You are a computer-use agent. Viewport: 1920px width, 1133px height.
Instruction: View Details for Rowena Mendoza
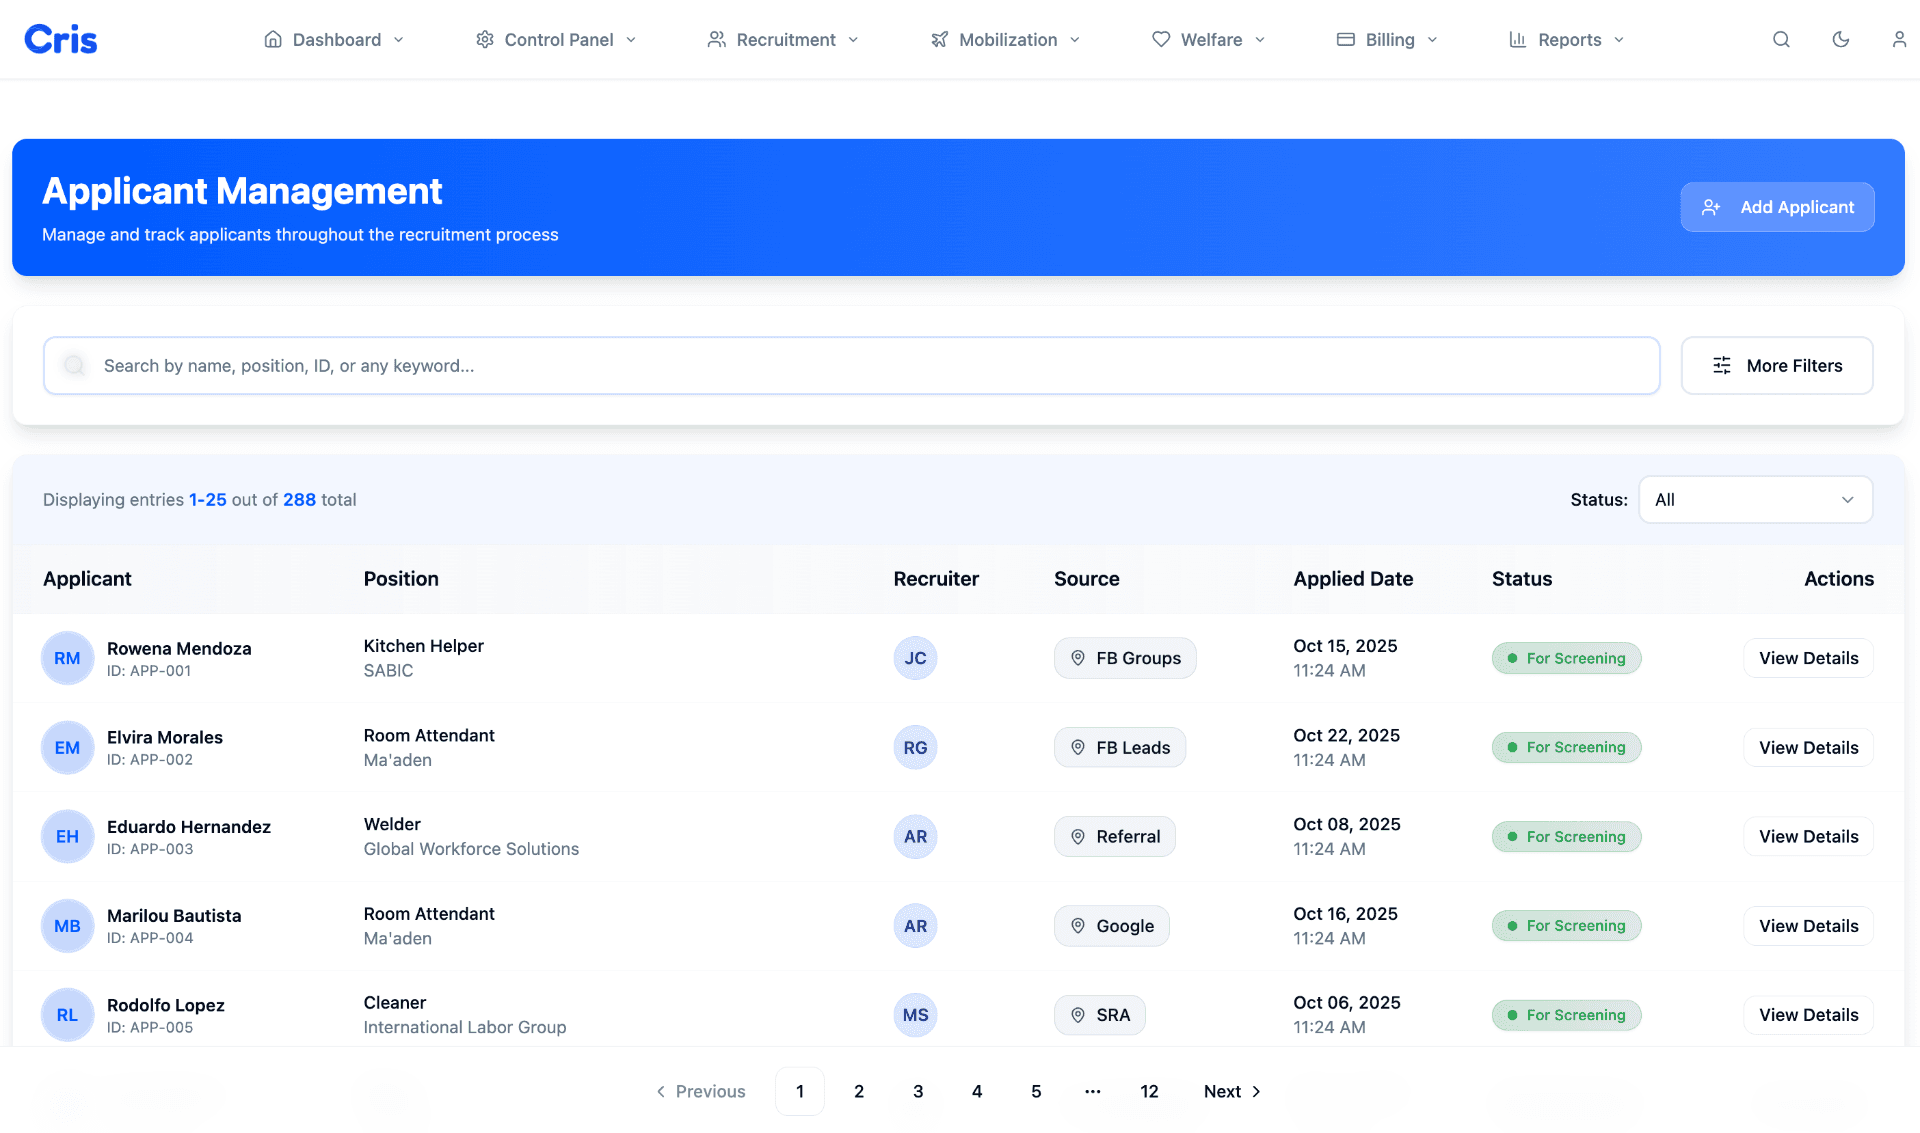click(x=1808, y=658)
